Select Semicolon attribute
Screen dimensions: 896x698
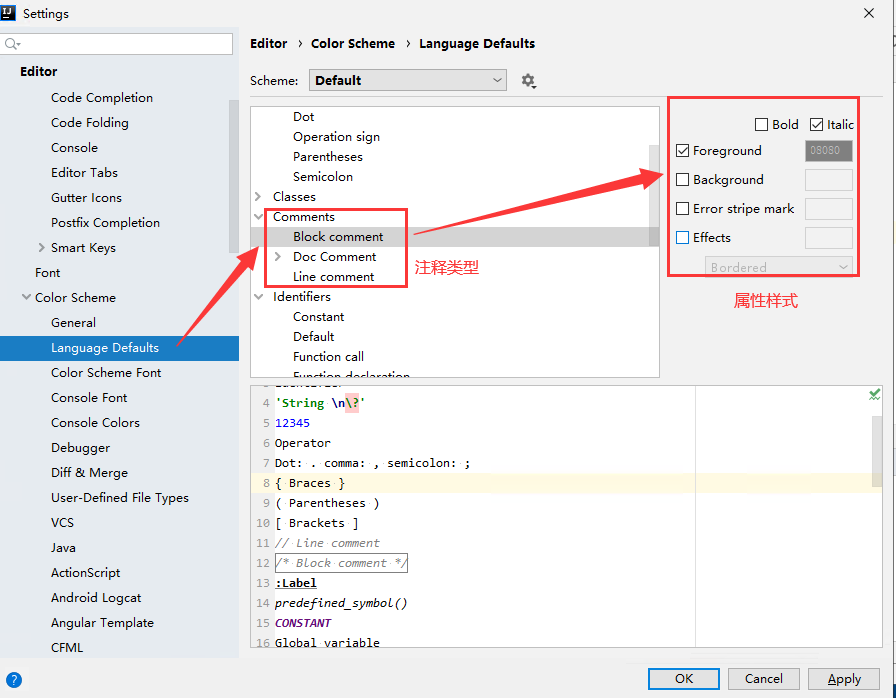[x=322, y=177]
